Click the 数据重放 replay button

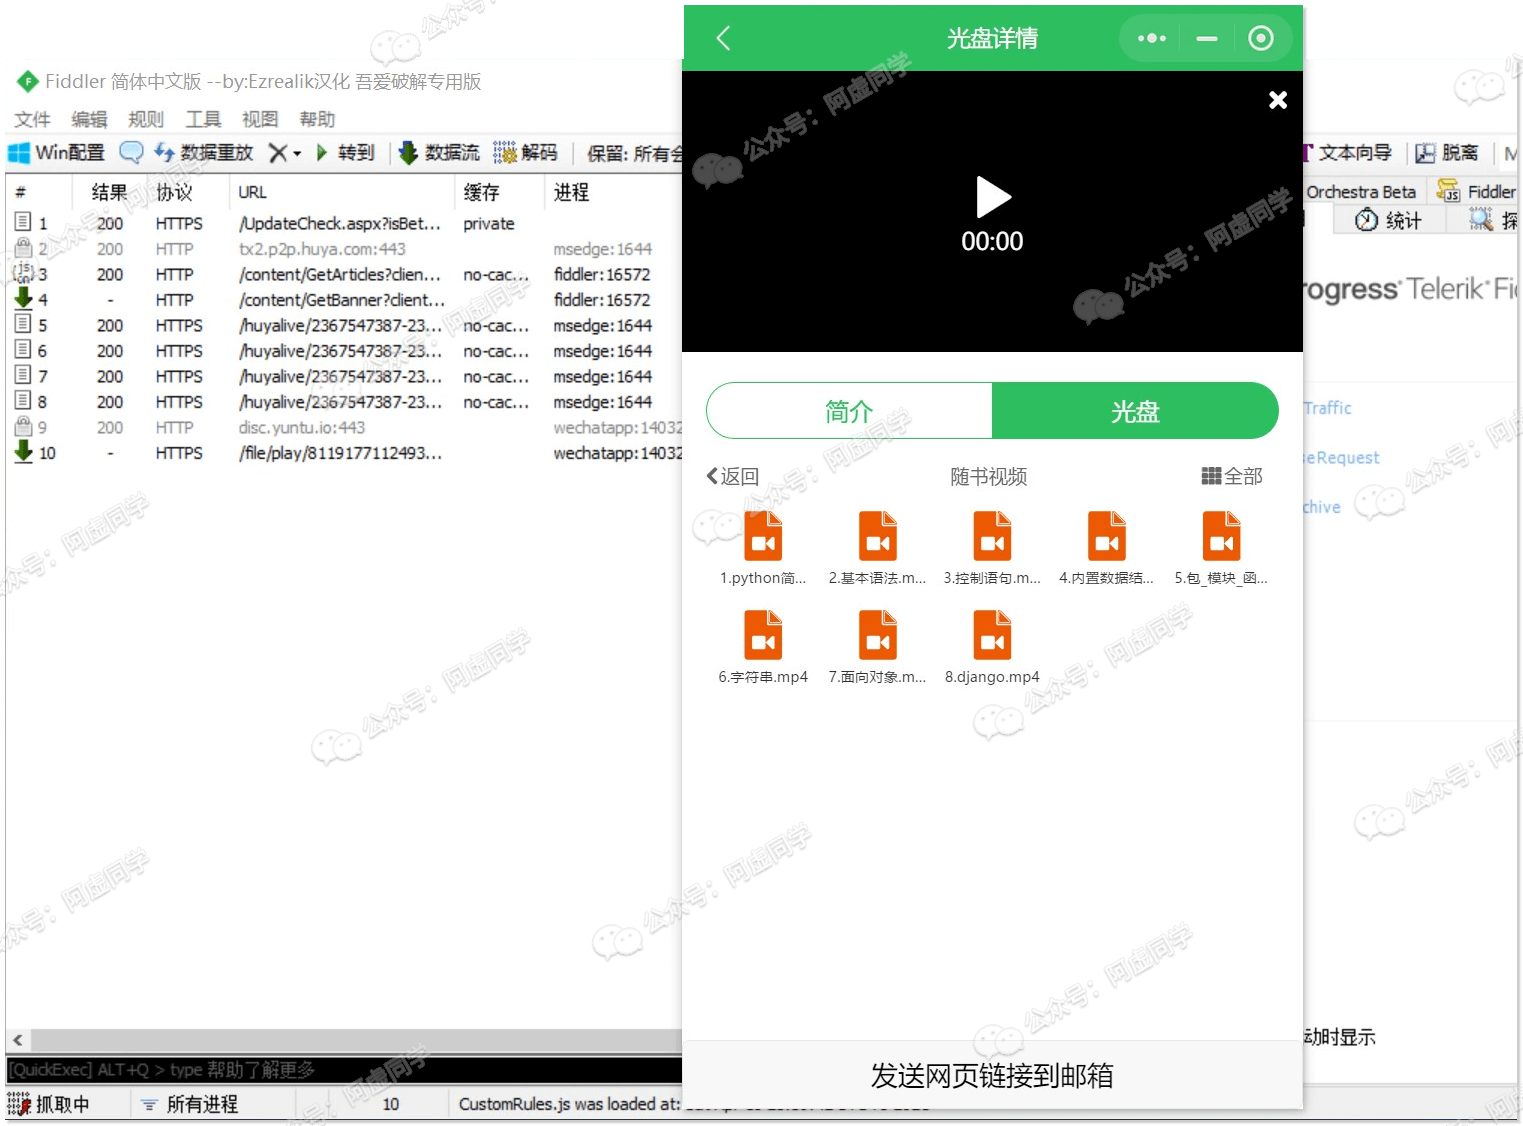click(204, 153)
